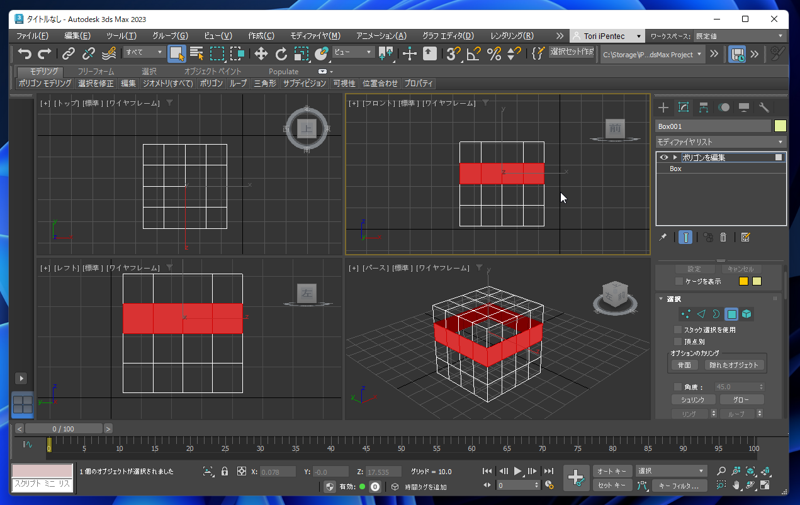Activate the Unlink Selection tool
This screenshot has width=800, height=505.
(88, 54)
